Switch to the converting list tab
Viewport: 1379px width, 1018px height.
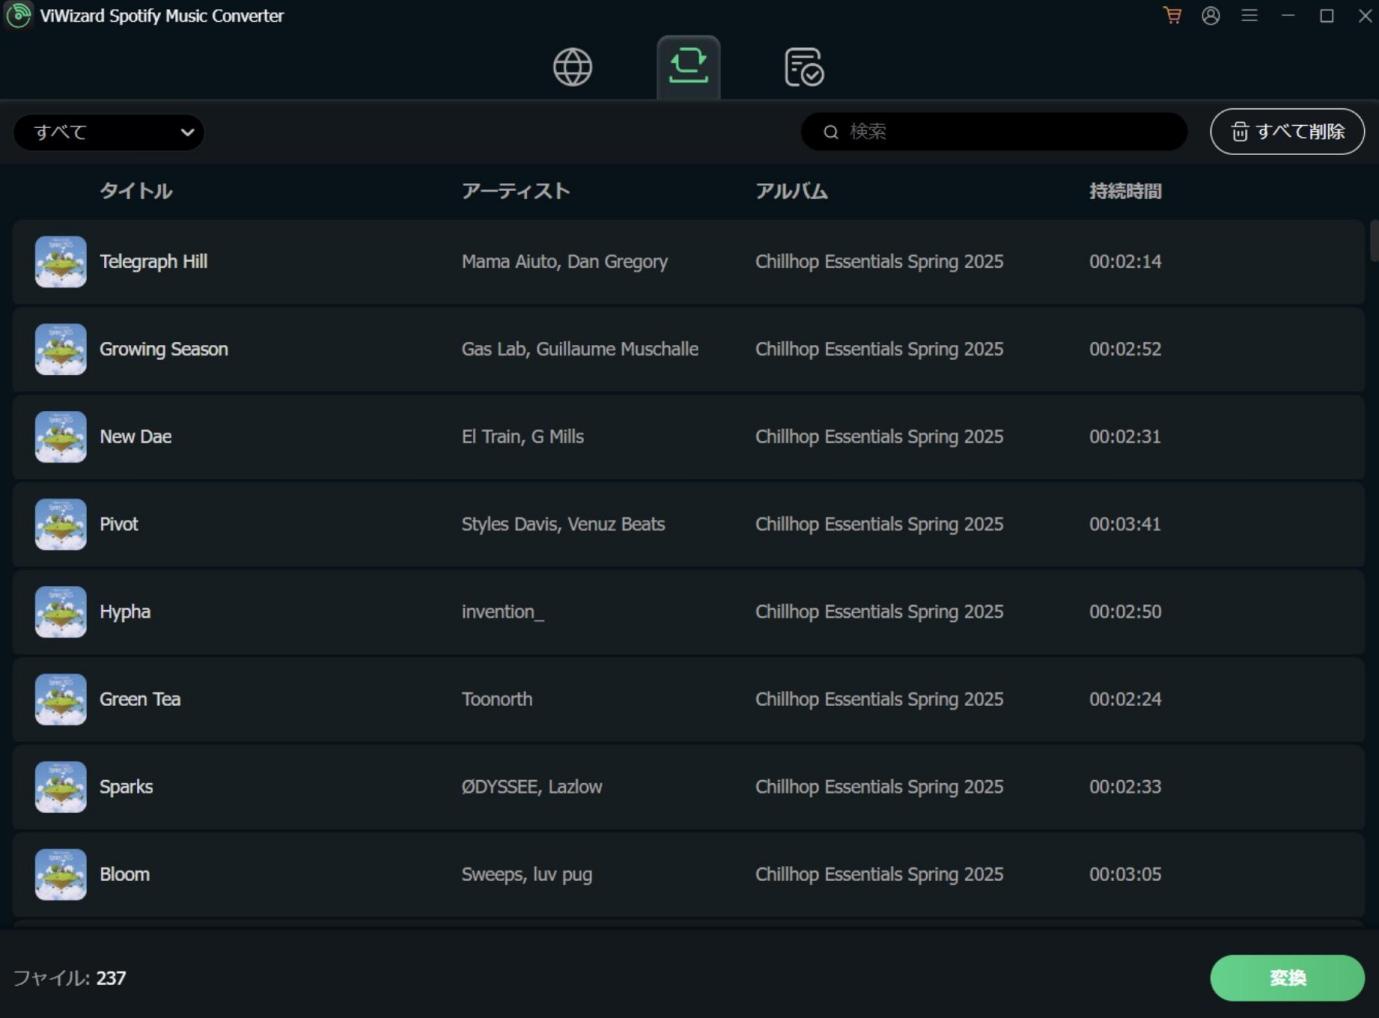tap(688, 66)
